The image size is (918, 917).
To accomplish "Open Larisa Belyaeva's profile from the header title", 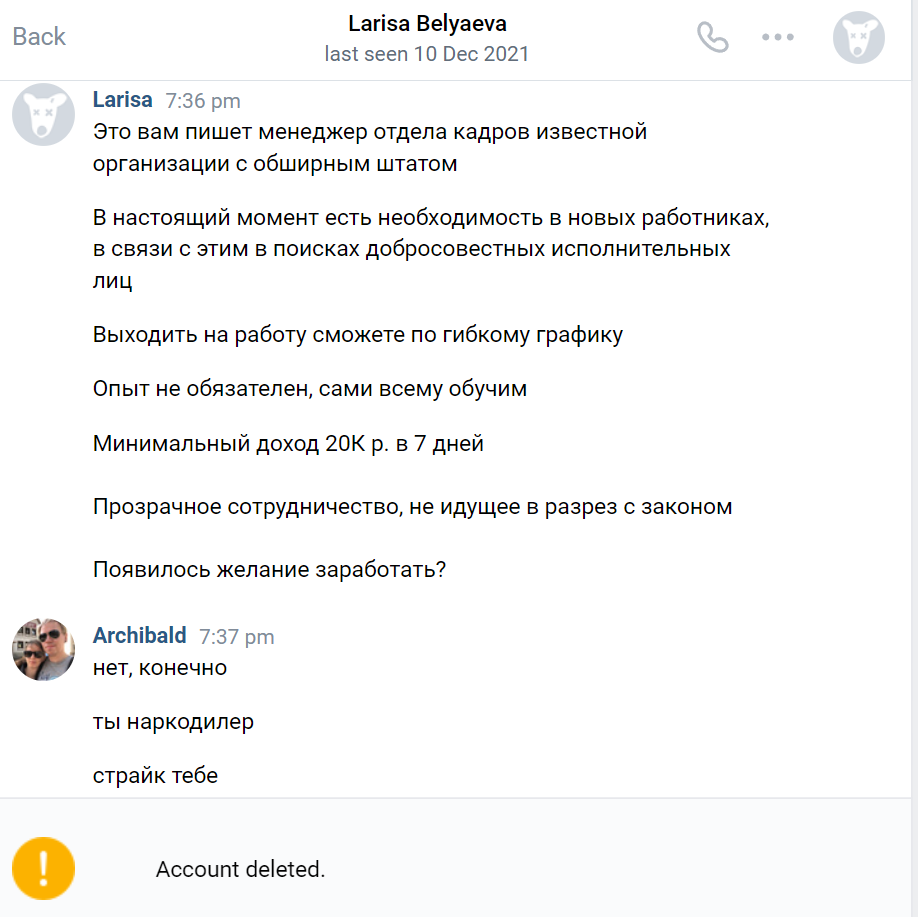I will coord(428,23).
